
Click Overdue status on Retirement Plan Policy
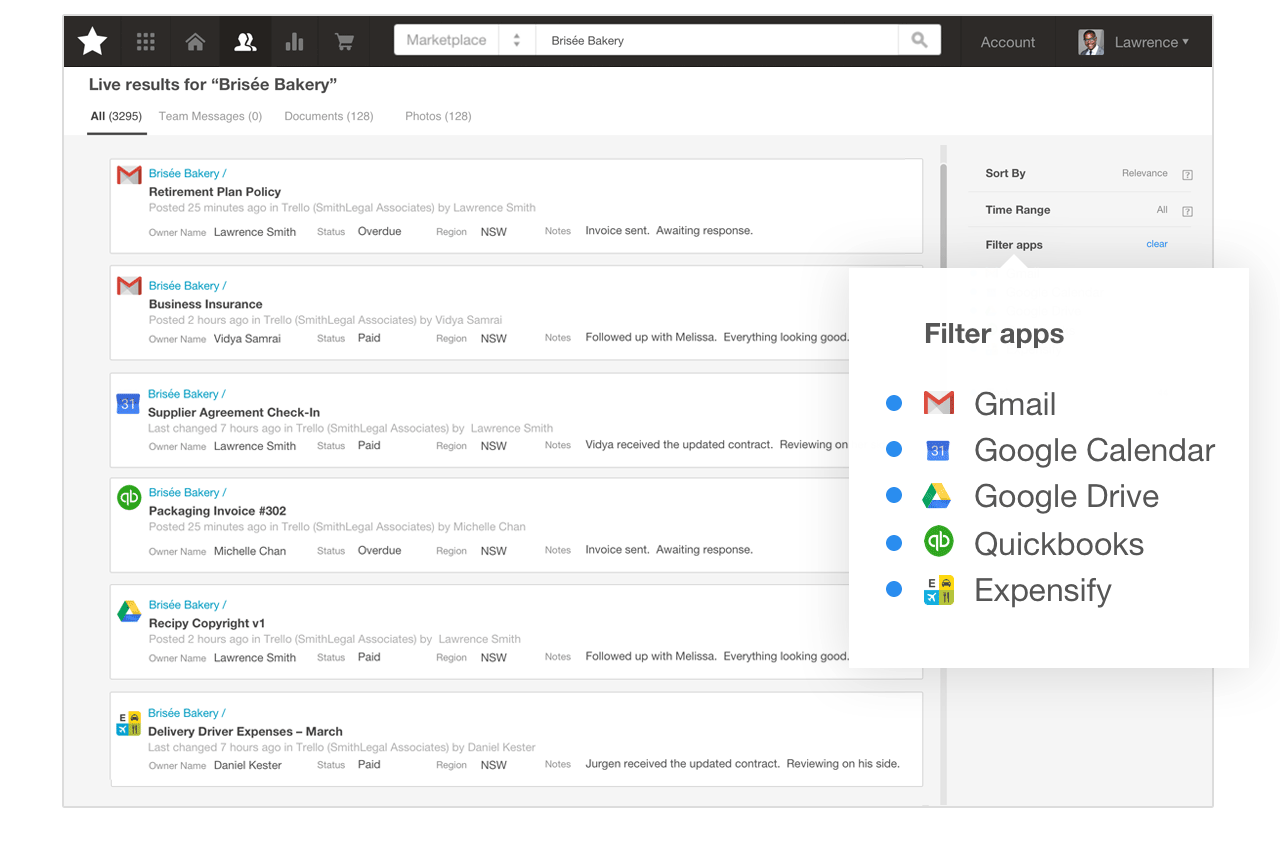pos(379,231)
